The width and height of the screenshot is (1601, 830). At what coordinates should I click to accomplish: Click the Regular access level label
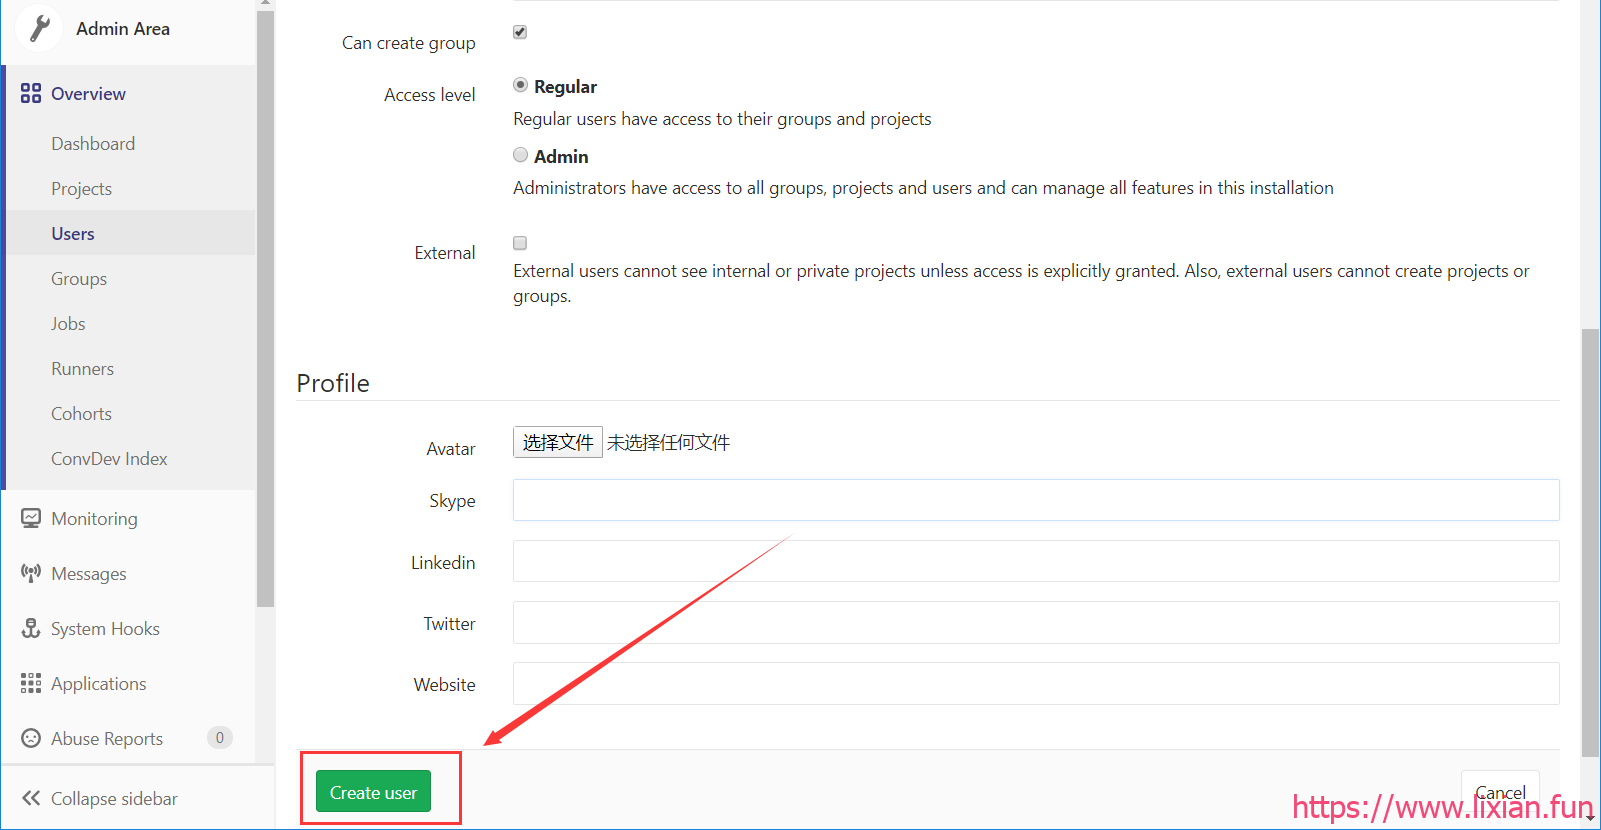point(565,87)
